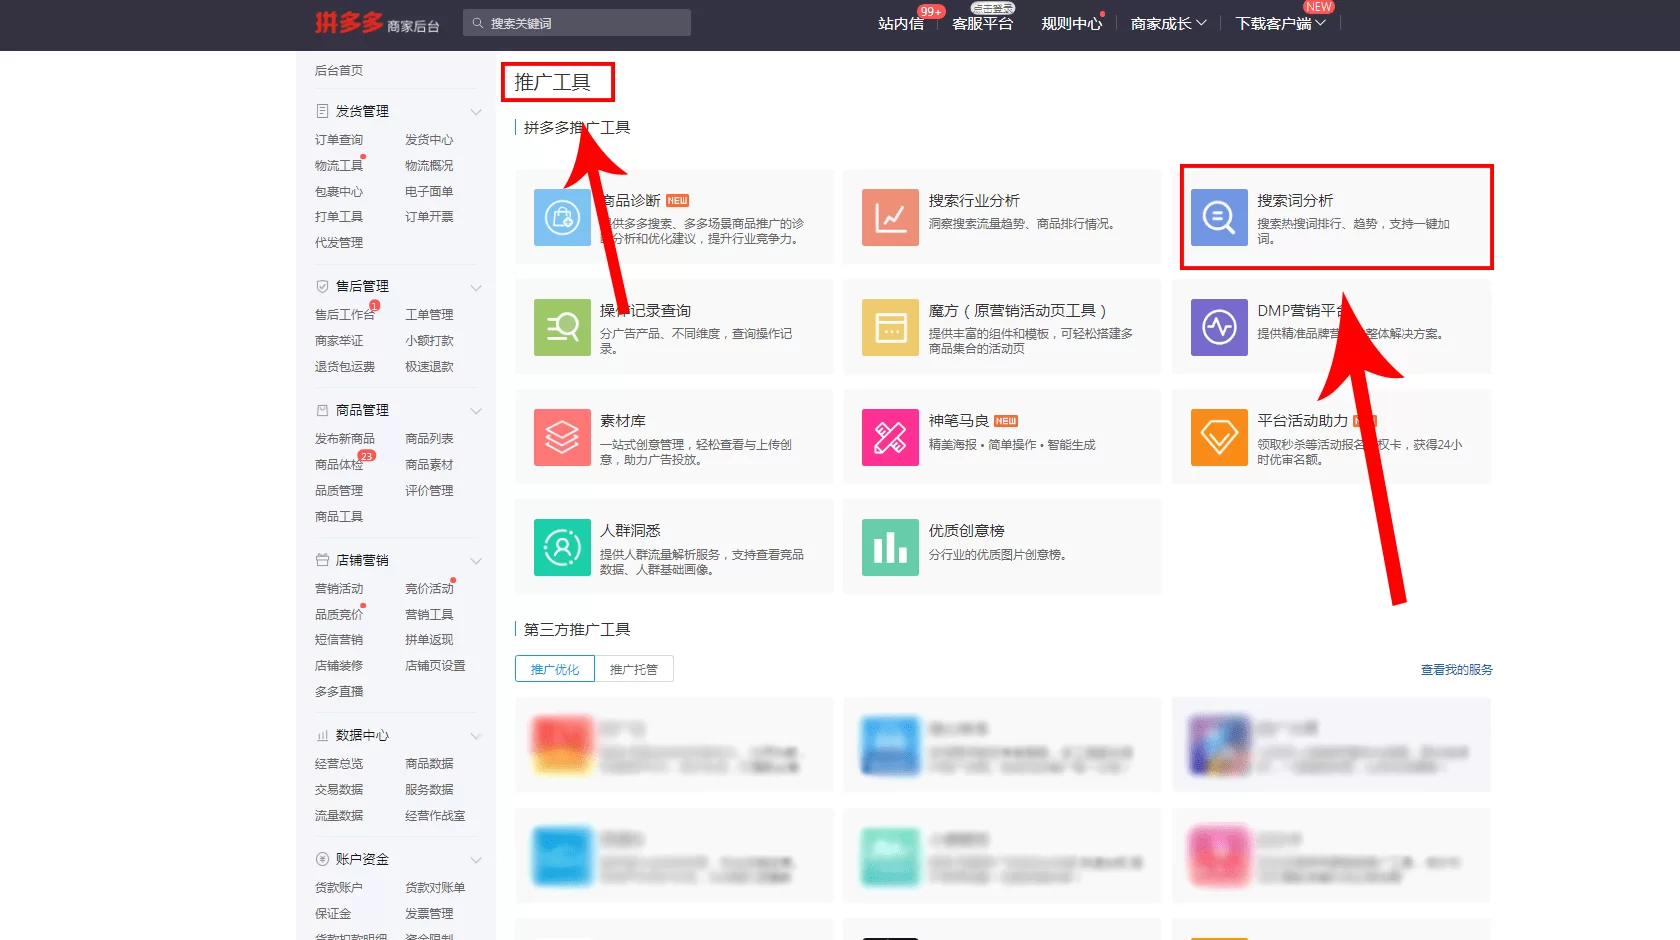Expand the 商家成长 top dropdown
1680x940 pixels.
(1168, 23)
